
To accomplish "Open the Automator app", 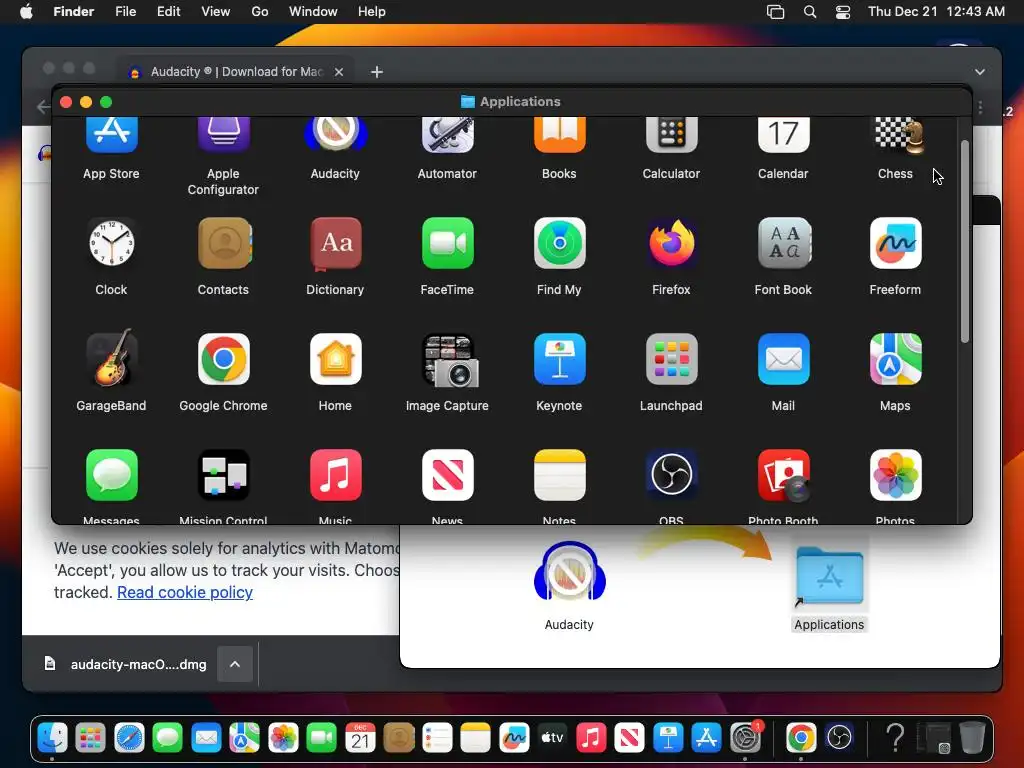I will (x=447, y=136).
